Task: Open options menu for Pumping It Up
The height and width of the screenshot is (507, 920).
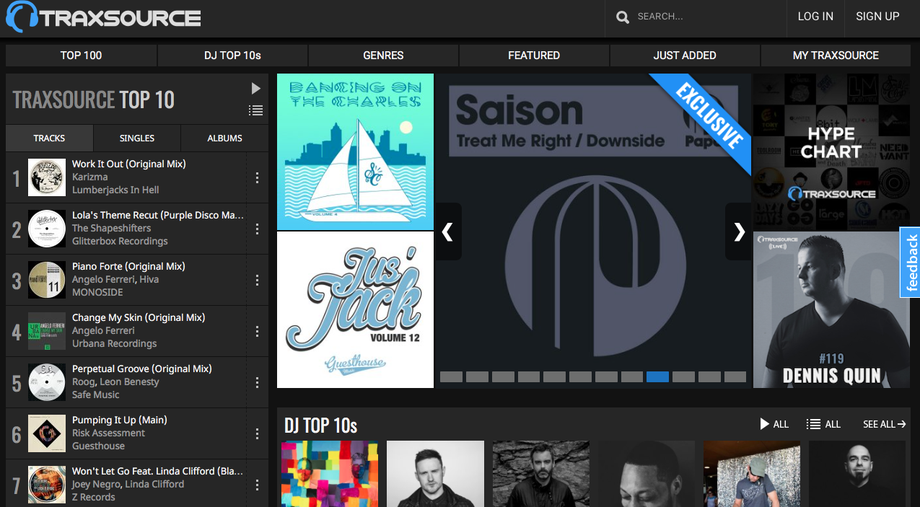Action: coord(257,434)
